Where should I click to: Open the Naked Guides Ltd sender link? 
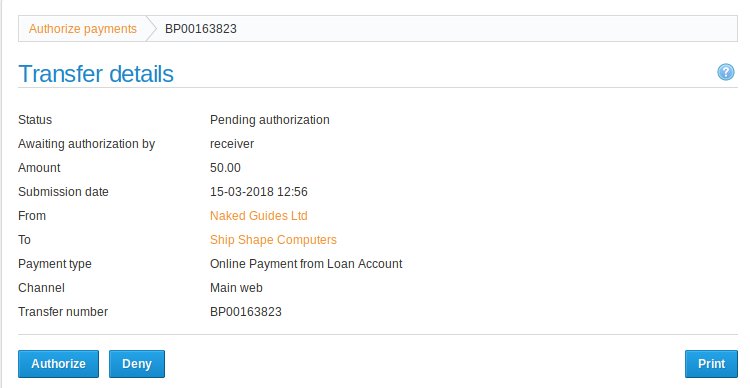coord(259,216)
